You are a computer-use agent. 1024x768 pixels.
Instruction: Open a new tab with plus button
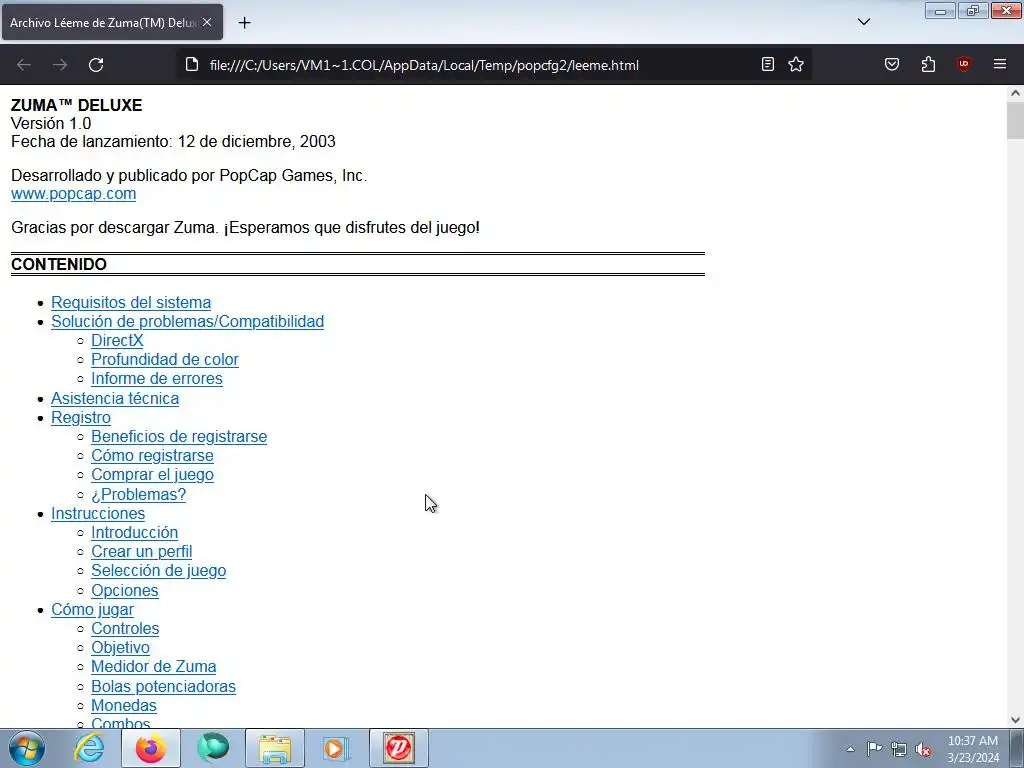[244, 22]
